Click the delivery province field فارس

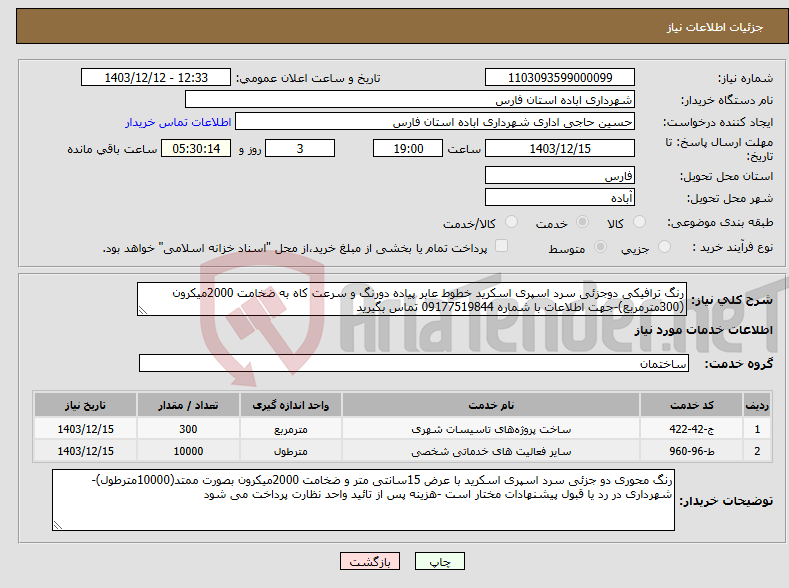[560, 176]
